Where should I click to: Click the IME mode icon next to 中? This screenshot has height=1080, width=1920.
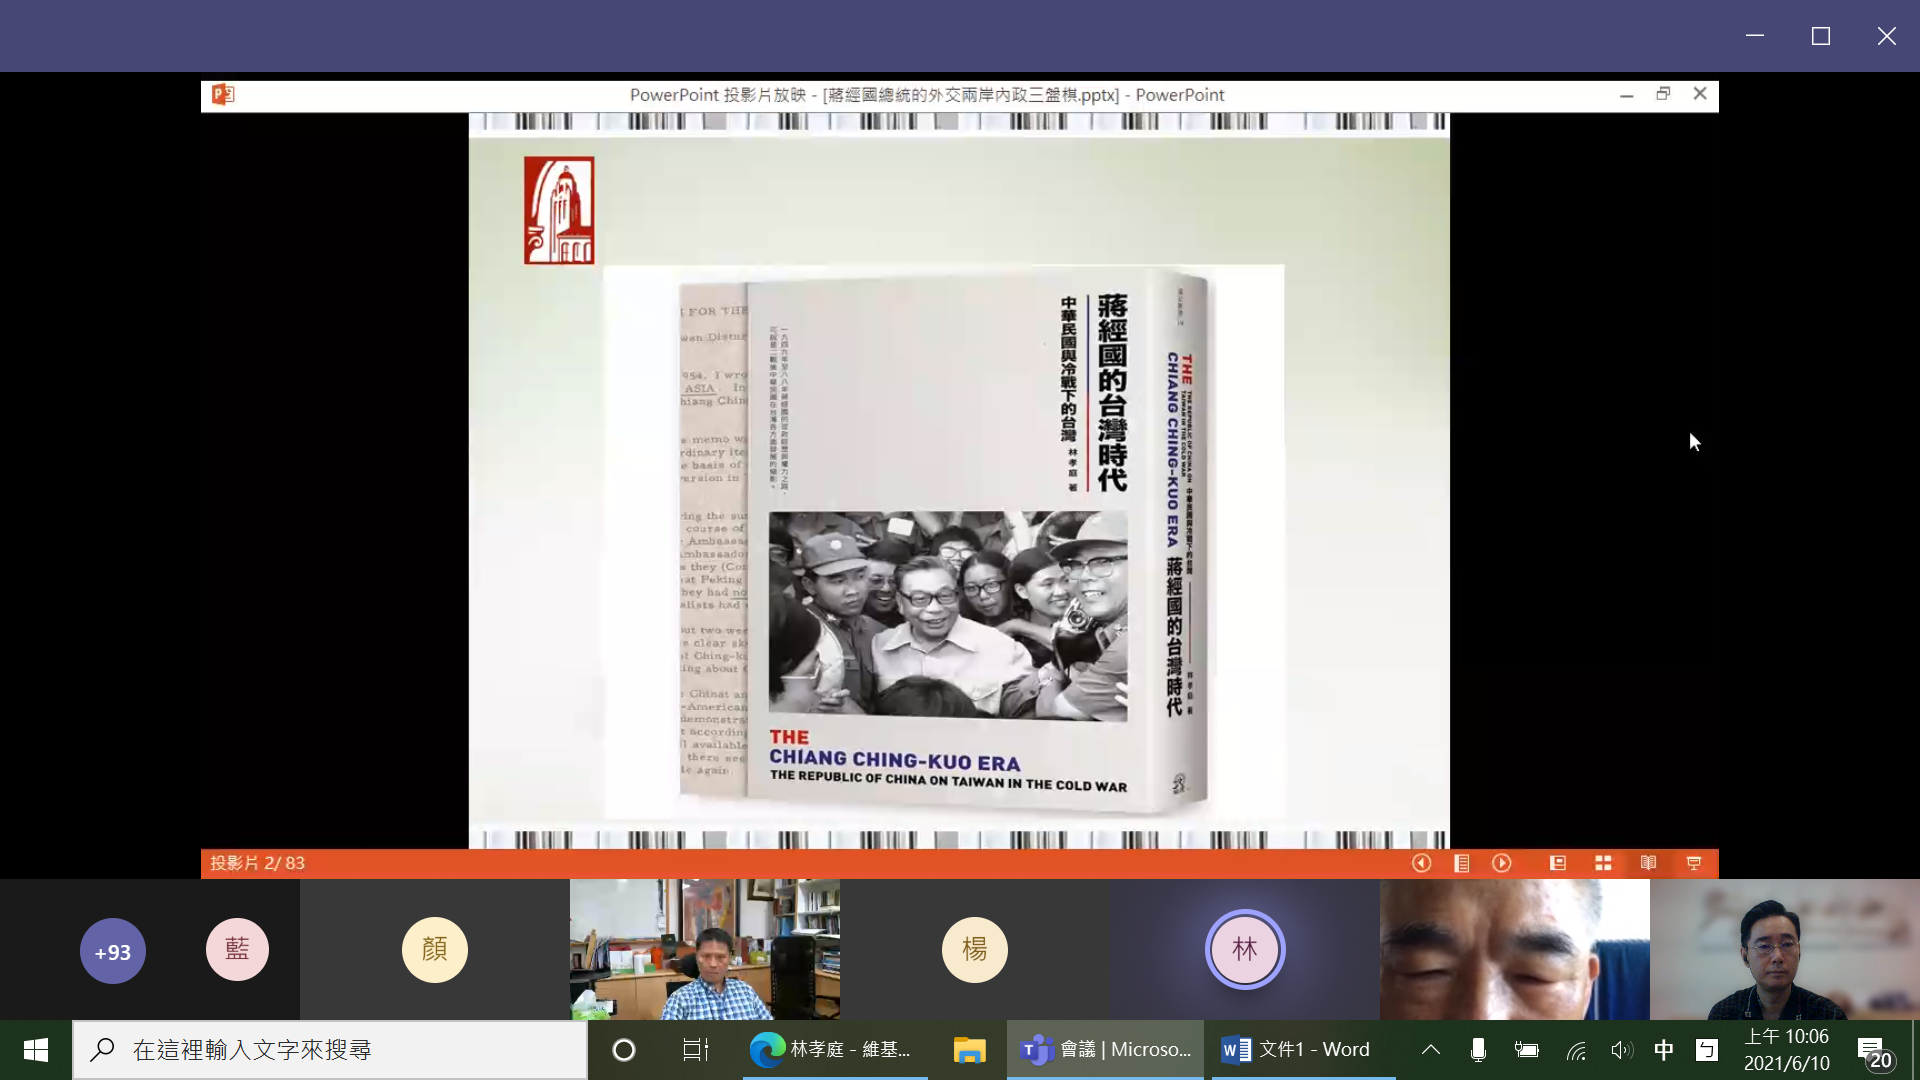point(1707,1050)
